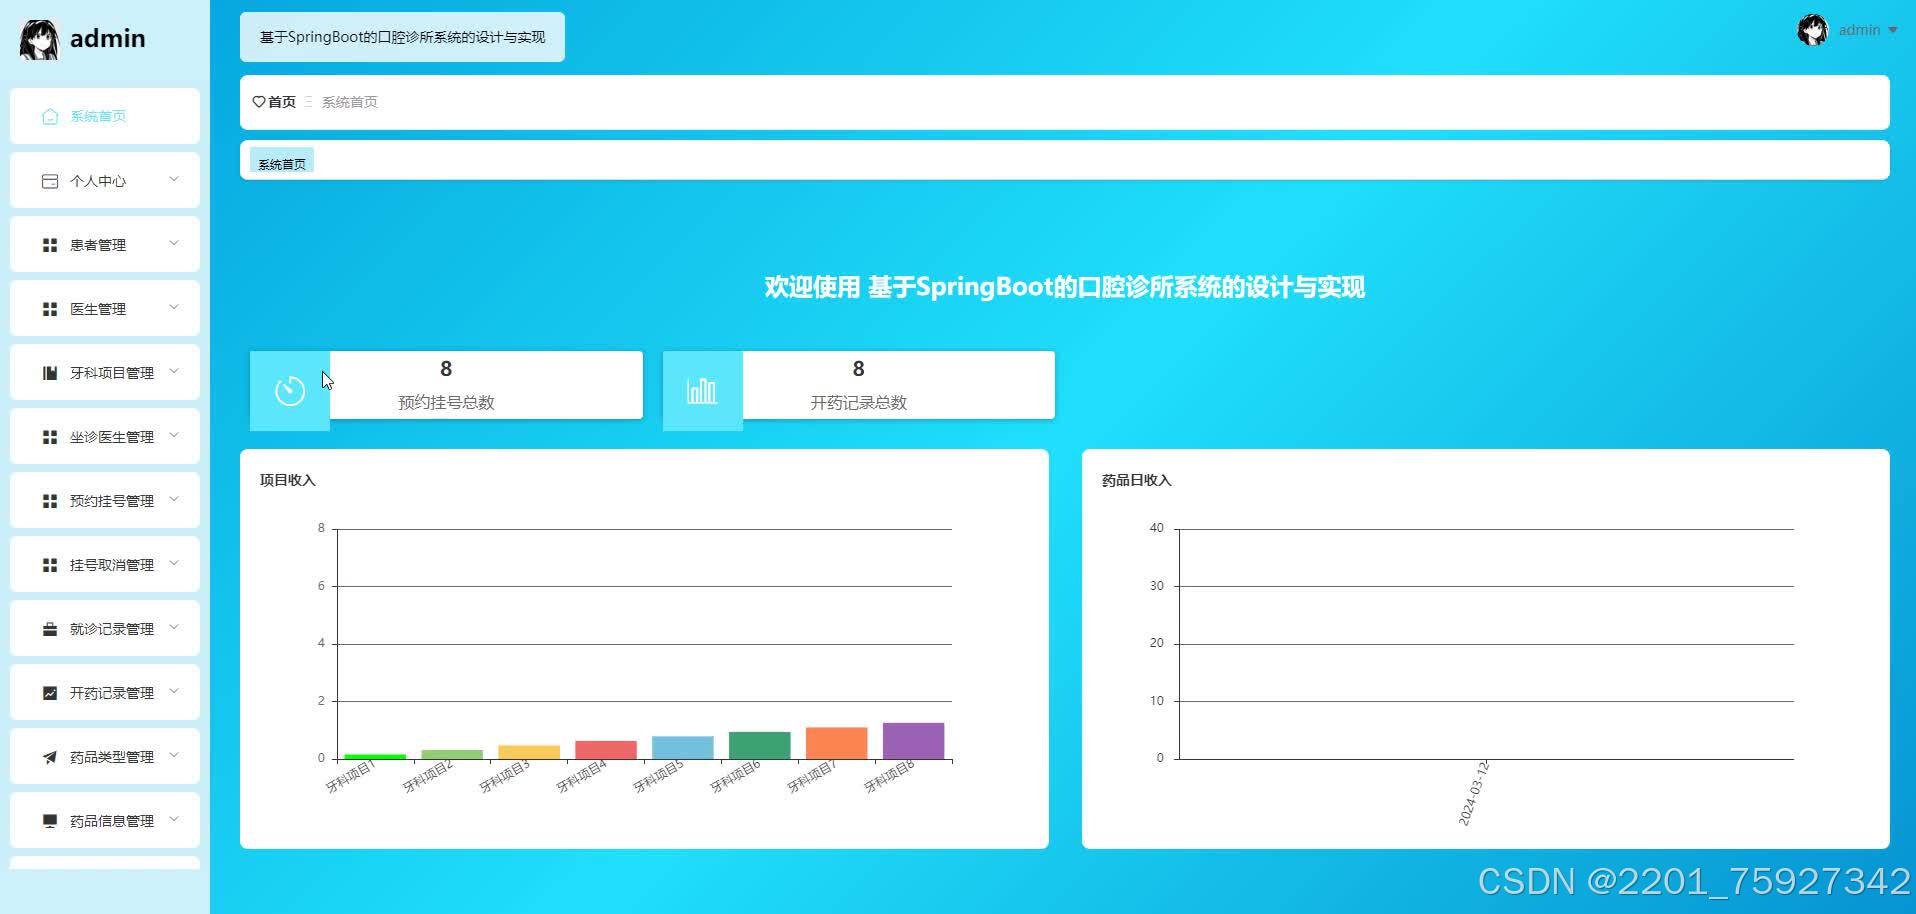The width and height of the screenshot is (1916, 914).
Task: Click the red 牙科项目4 bar
Action: [605, 750]
